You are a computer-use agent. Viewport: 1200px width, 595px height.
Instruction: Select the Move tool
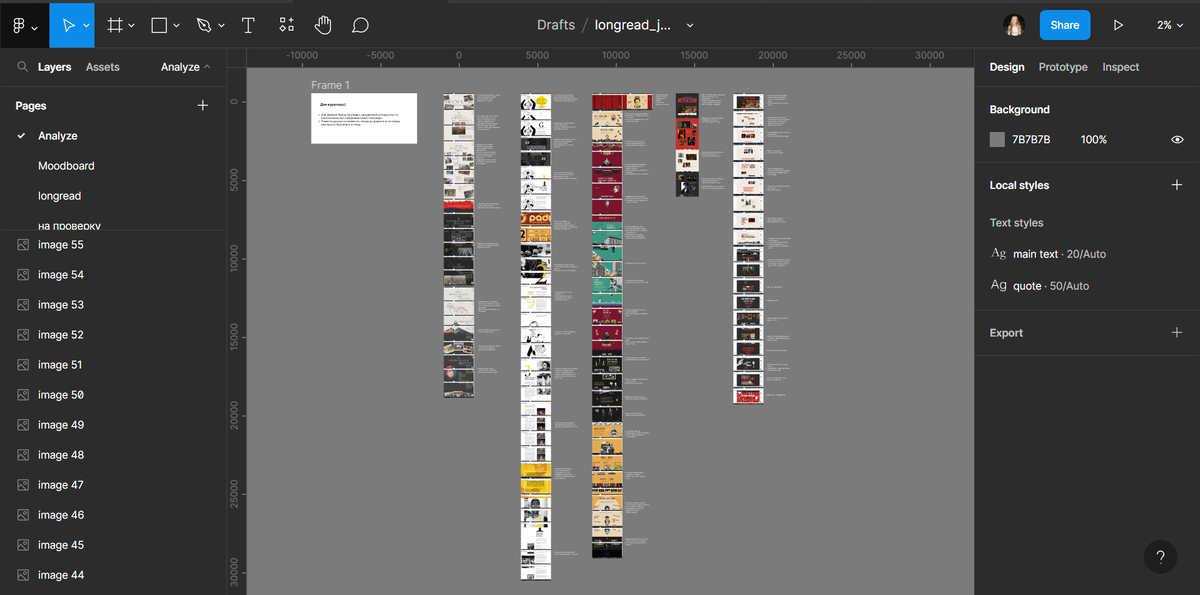[69, 24]
